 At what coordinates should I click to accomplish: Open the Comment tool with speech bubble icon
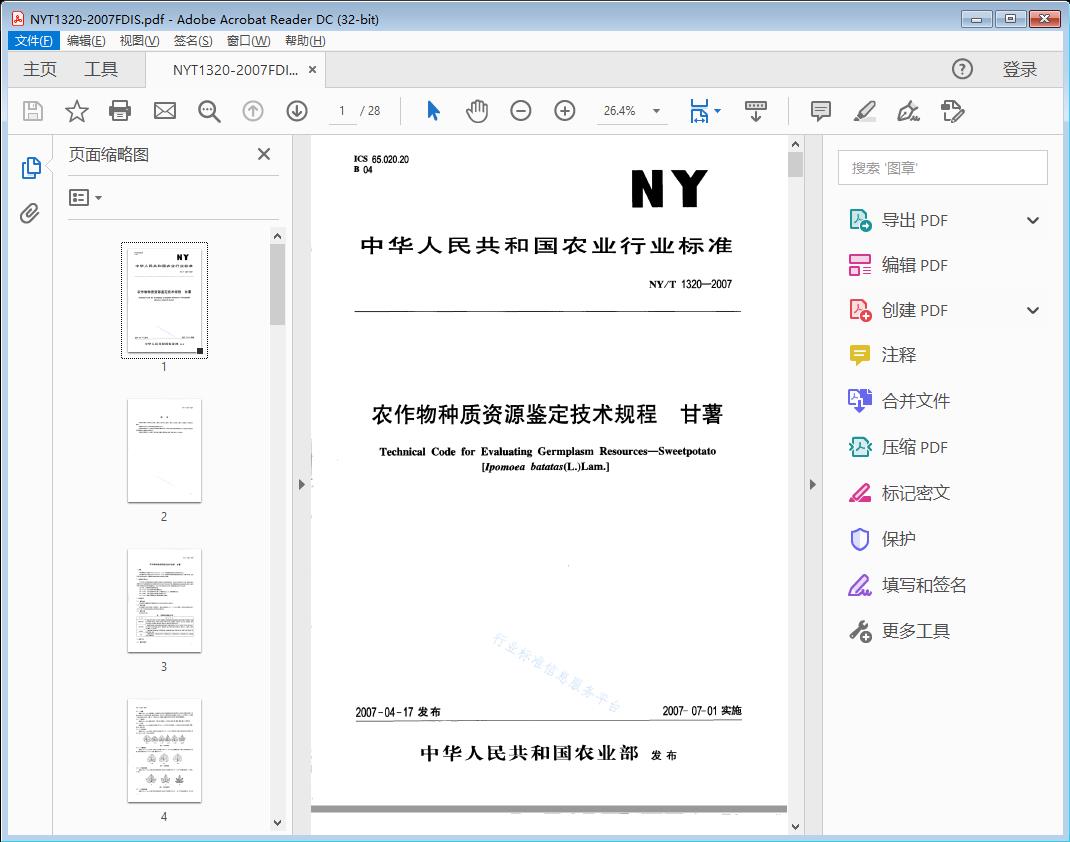[820, 111]
